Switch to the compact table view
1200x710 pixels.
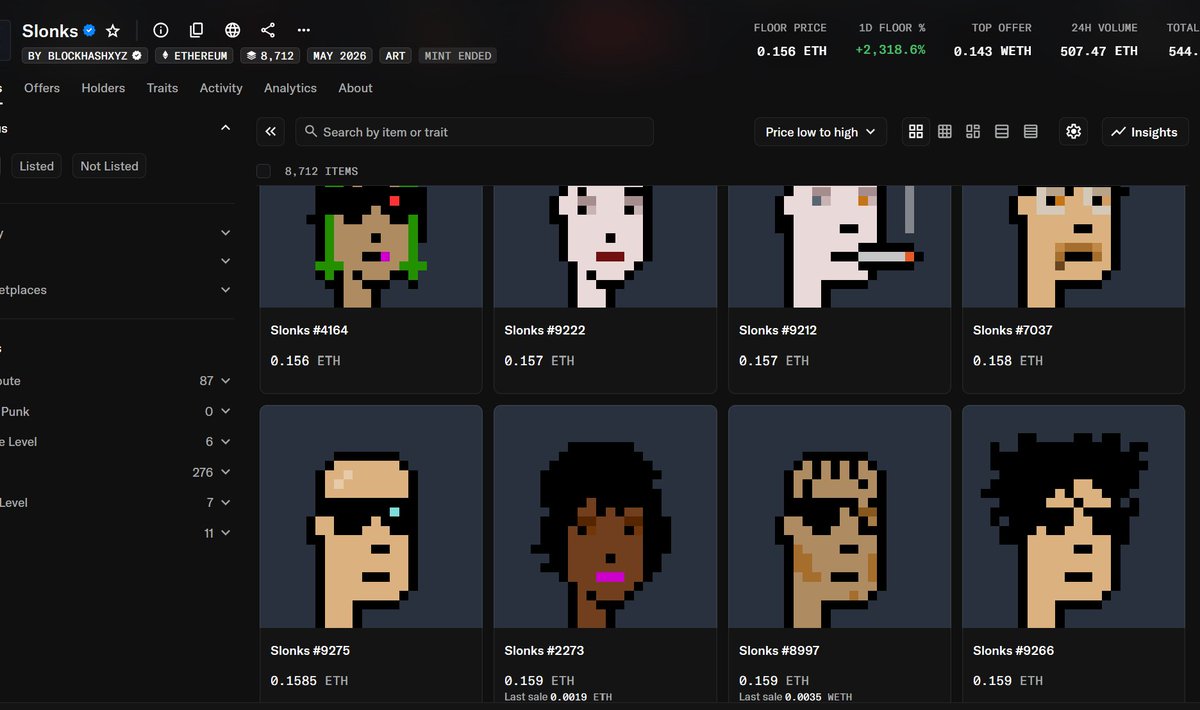(1031, 132)
